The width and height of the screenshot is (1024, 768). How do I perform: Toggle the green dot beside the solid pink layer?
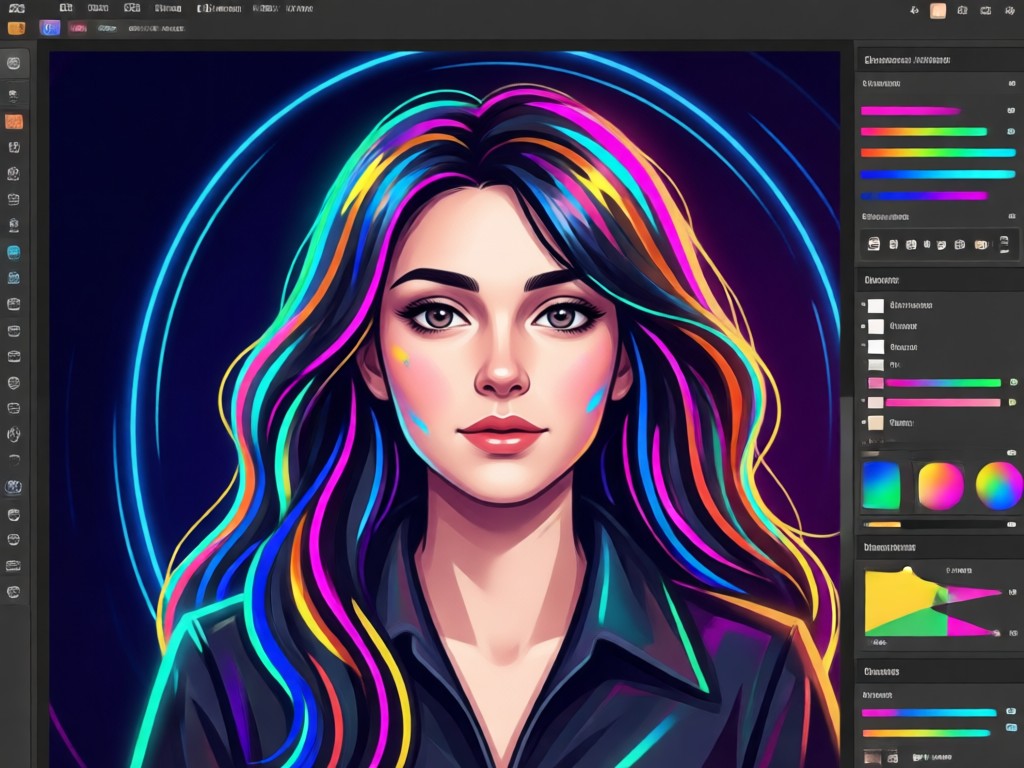[1014, 402]
